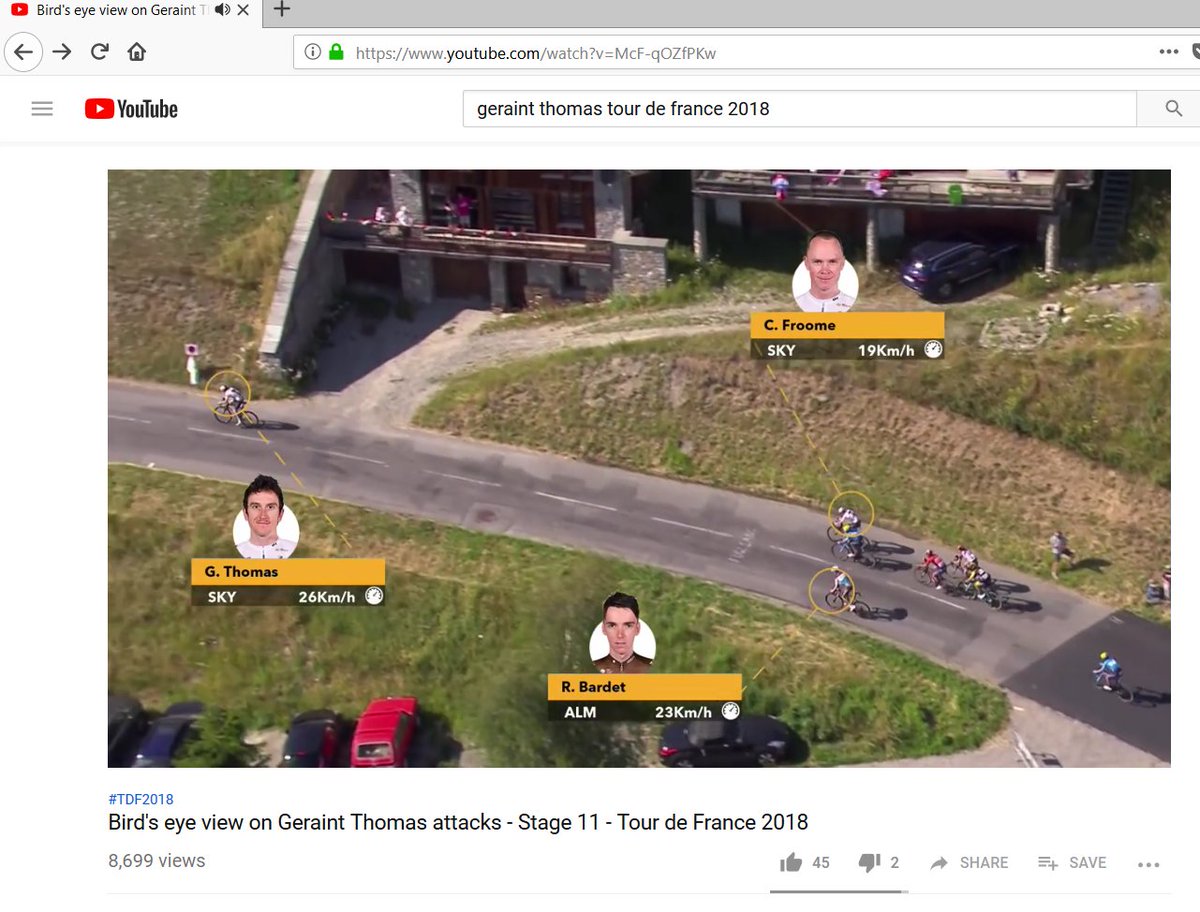Click the green secure padlock icon
This screenshot has height=912, width=1200.
[336, 52]
